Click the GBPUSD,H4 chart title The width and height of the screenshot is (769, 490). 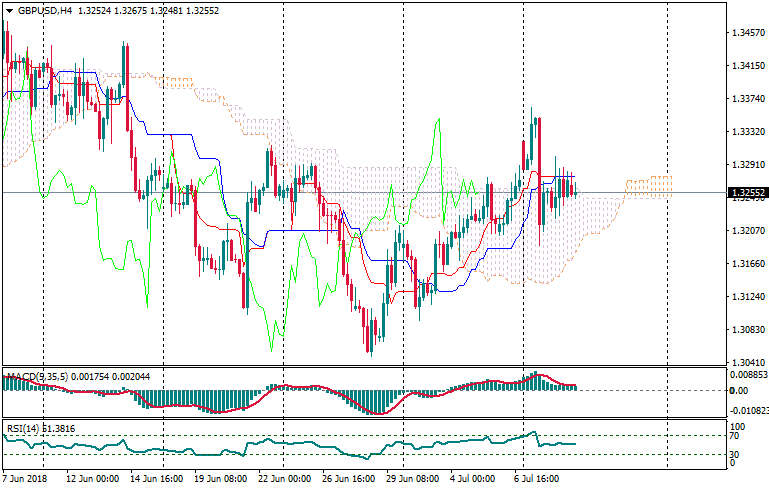(x=43, y=11)
